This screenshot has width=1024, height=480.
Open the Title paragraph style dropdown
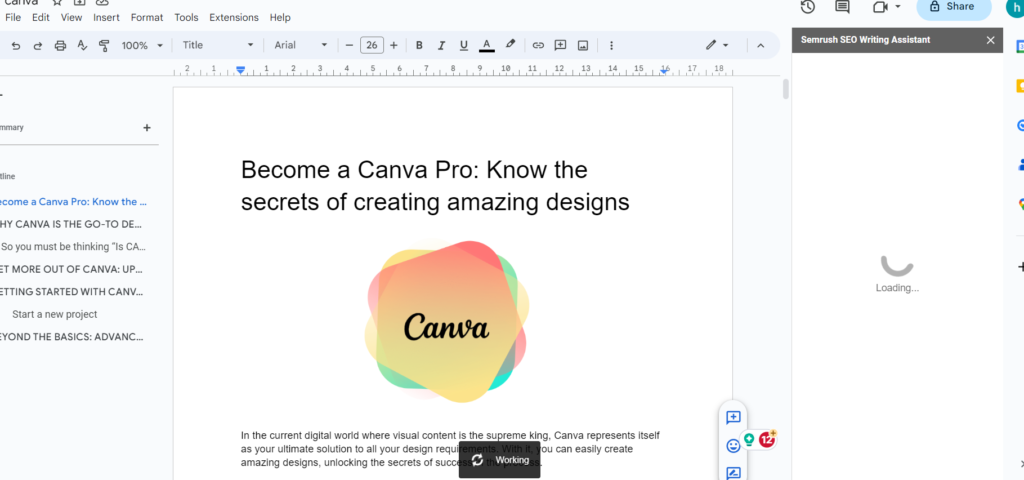217,45
